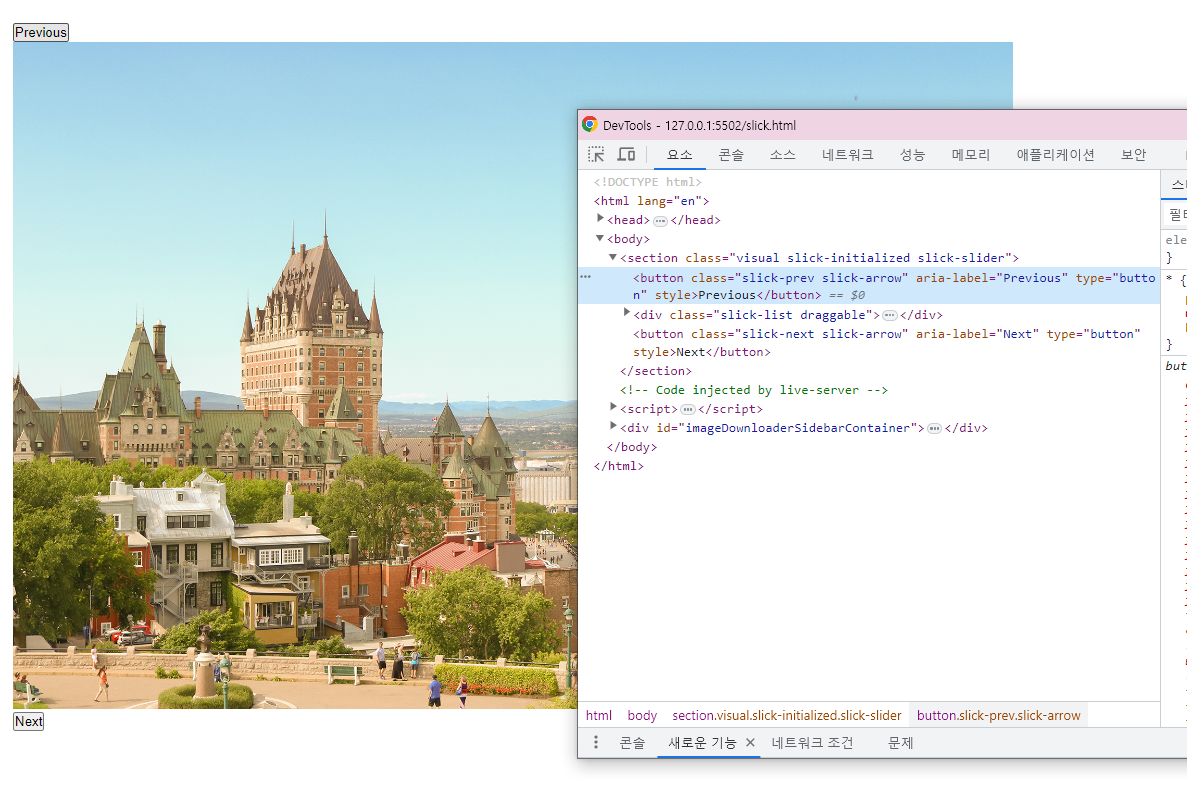Click the ellipsis inside script tag

click(687, 410)
